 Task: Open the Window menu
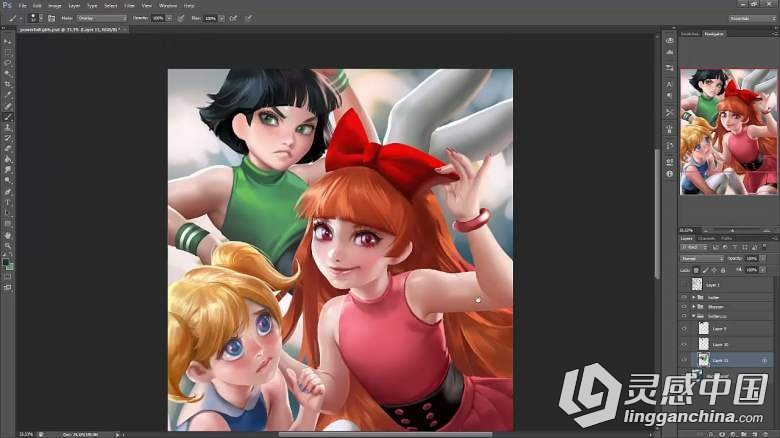click(168, 5)
